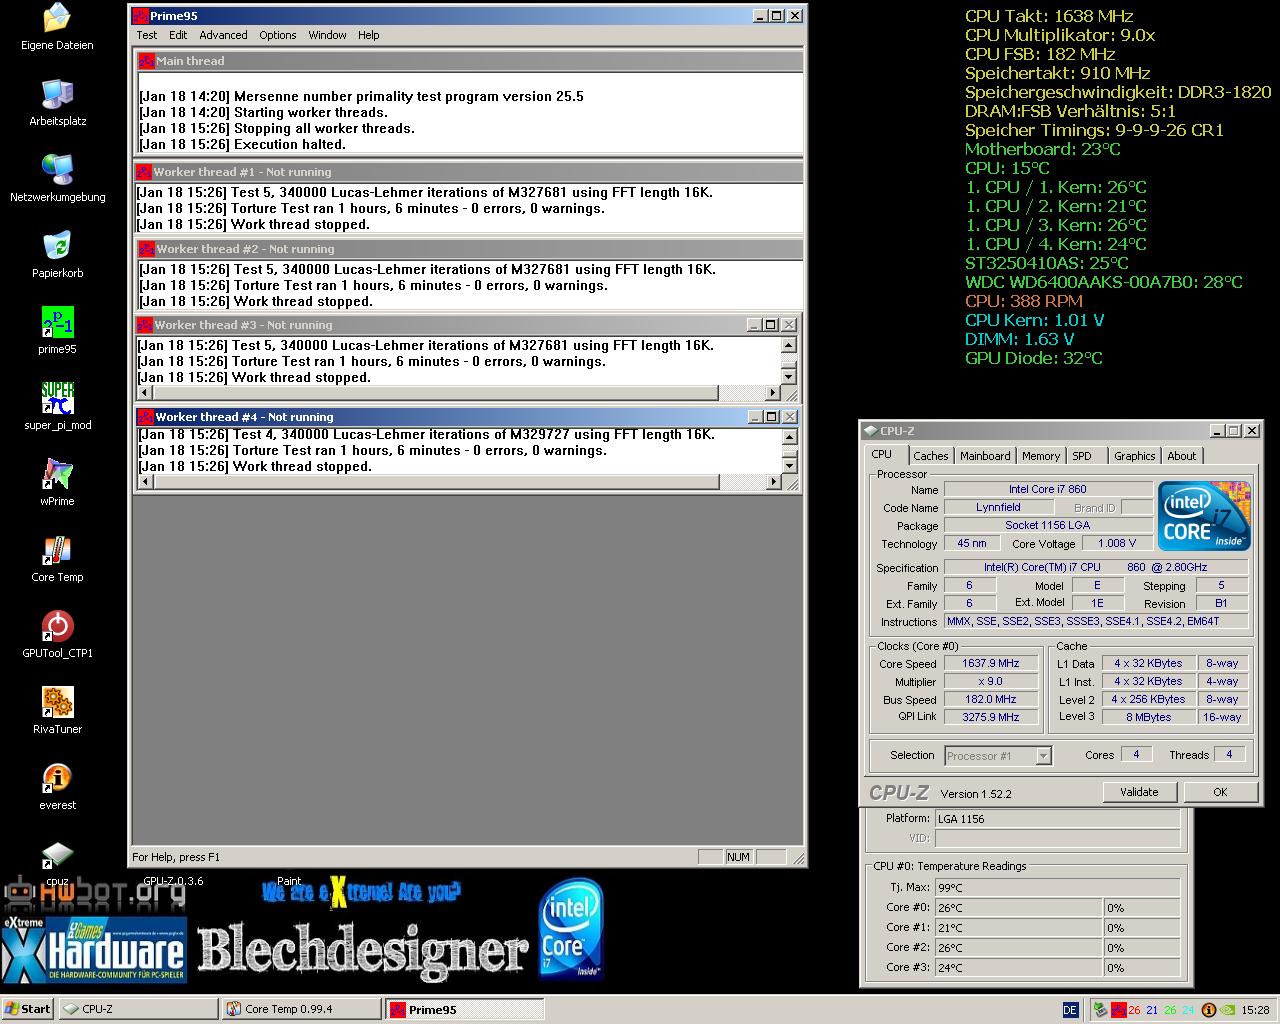This screenshot has height=1024, width=1280.
Task: Click Worker thread #2 window icon
Action: [146, 249]
